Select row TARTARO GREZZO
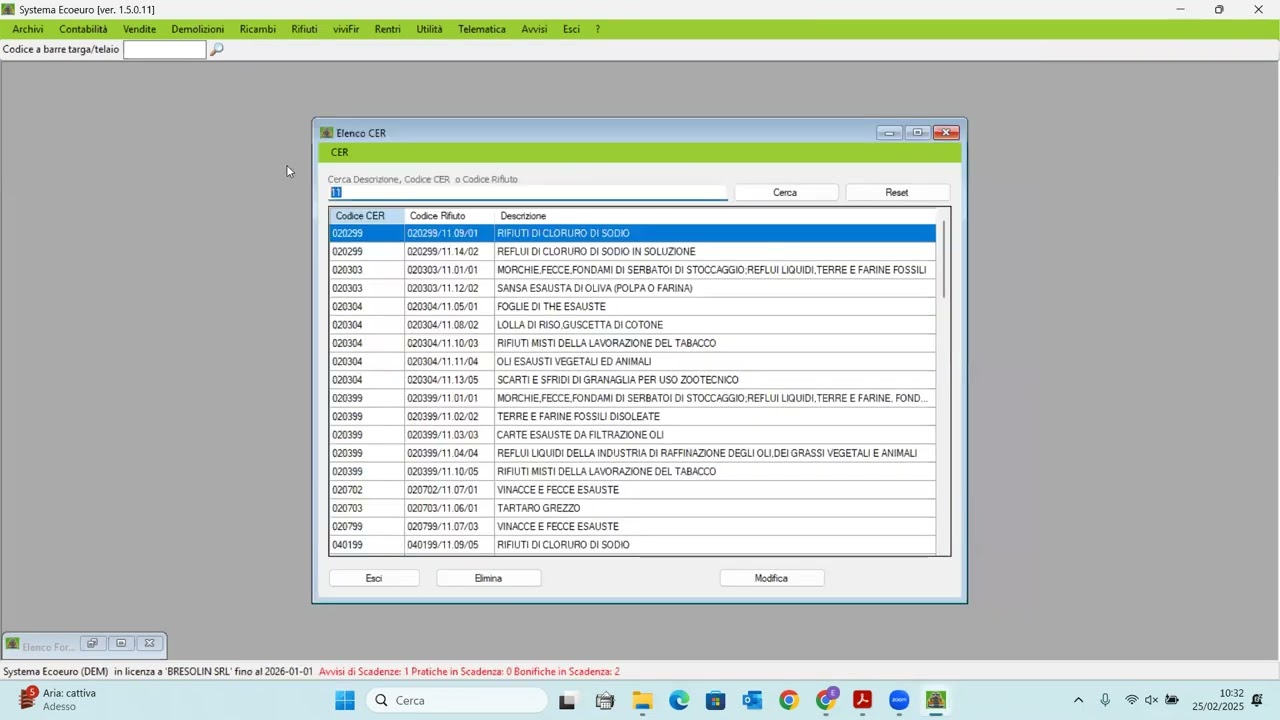 point(633,508)
